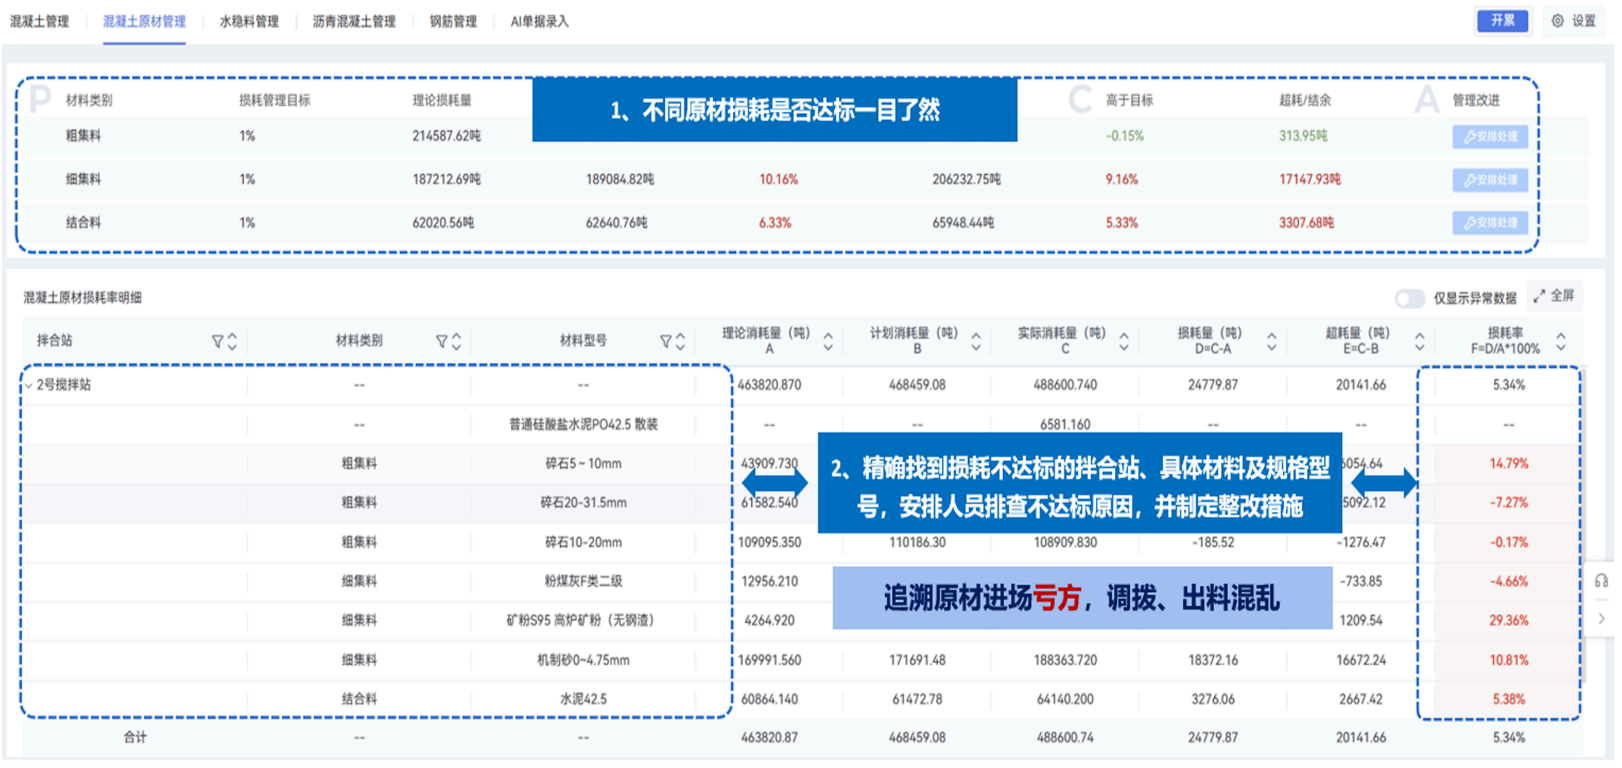This screenshot has height=768, width=1622.
Task: Click 安排处理 button for 结合料 row
Action: point(1489,223)
